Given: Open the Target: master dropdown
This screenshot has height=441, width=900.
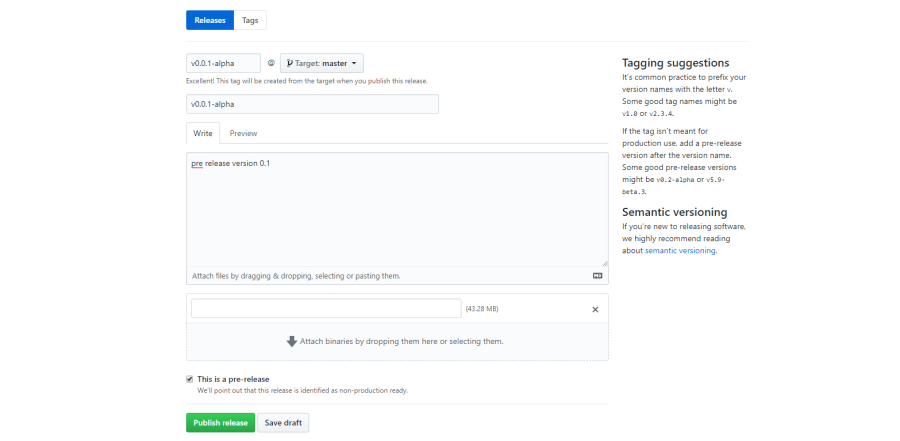Looking at the screenshot, I should coord(322,63).
